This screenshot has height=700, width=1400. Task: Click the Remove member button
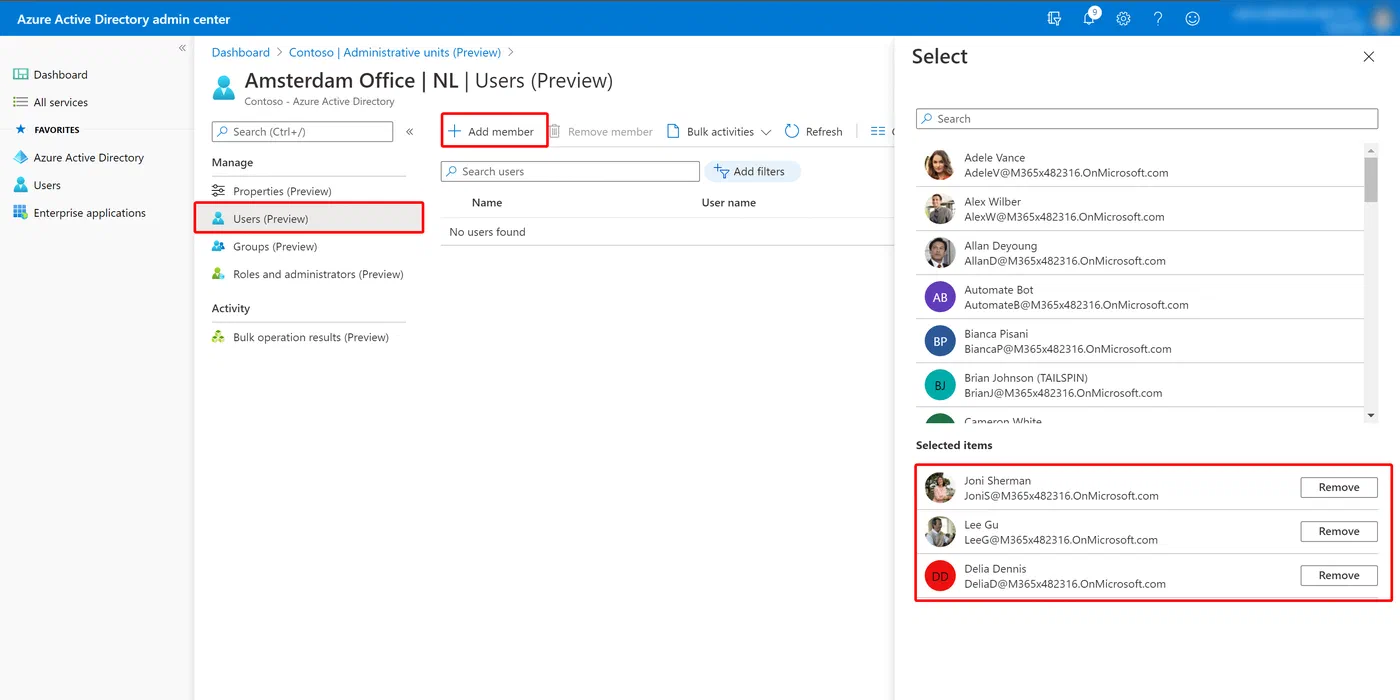600,131
